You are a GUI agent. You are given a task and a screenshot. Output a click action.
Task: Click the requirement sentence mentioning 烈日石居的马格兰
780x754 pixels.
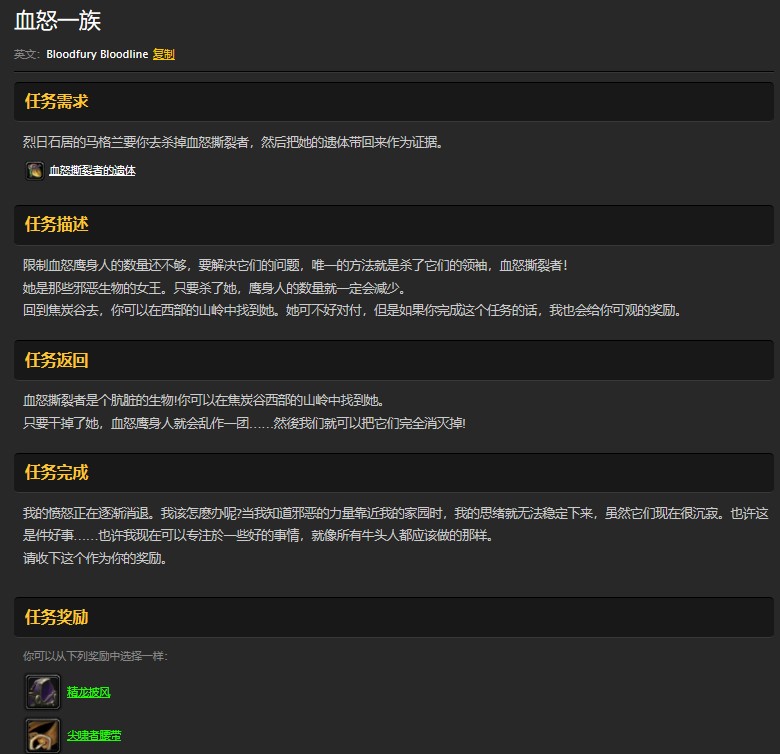click(x=233, y=142)
